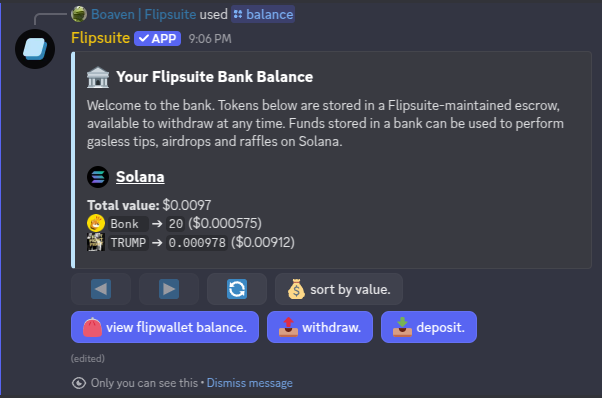Click the bank building emoji
Viewport: 602px width, 398px height.
click(x=98, y=77)
